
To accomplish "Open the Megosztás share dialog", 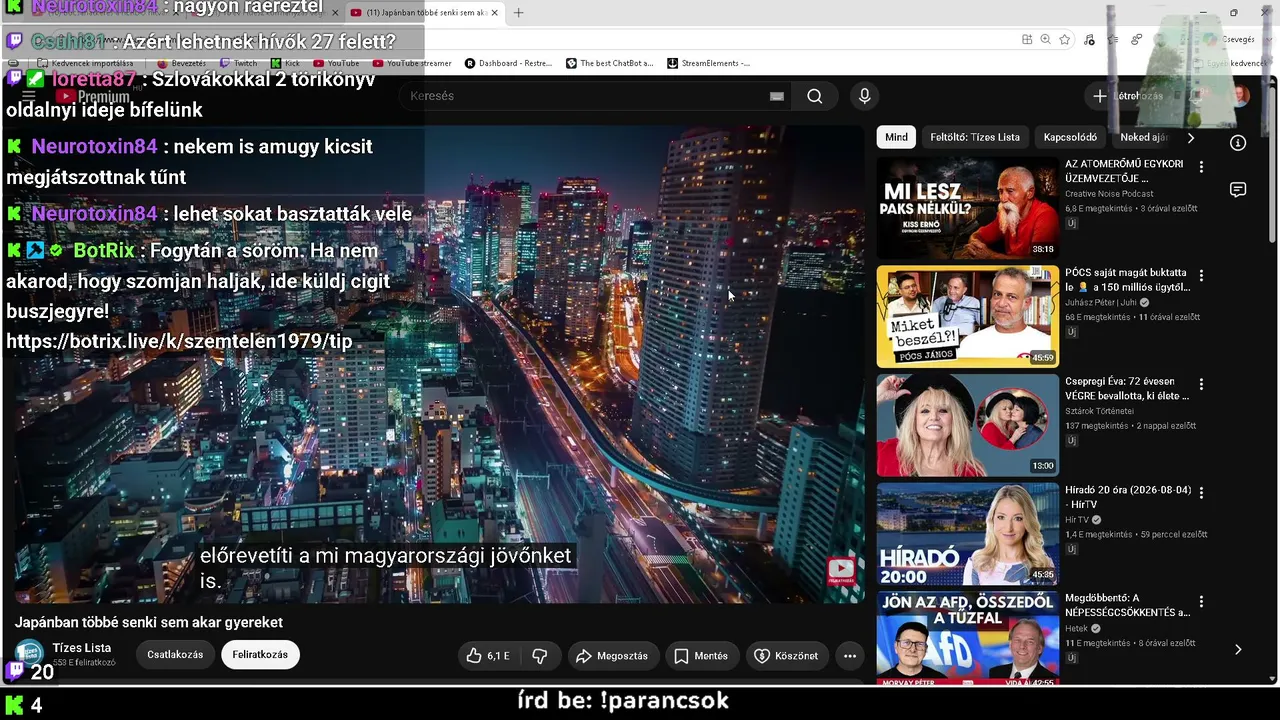I will point(612,656).
